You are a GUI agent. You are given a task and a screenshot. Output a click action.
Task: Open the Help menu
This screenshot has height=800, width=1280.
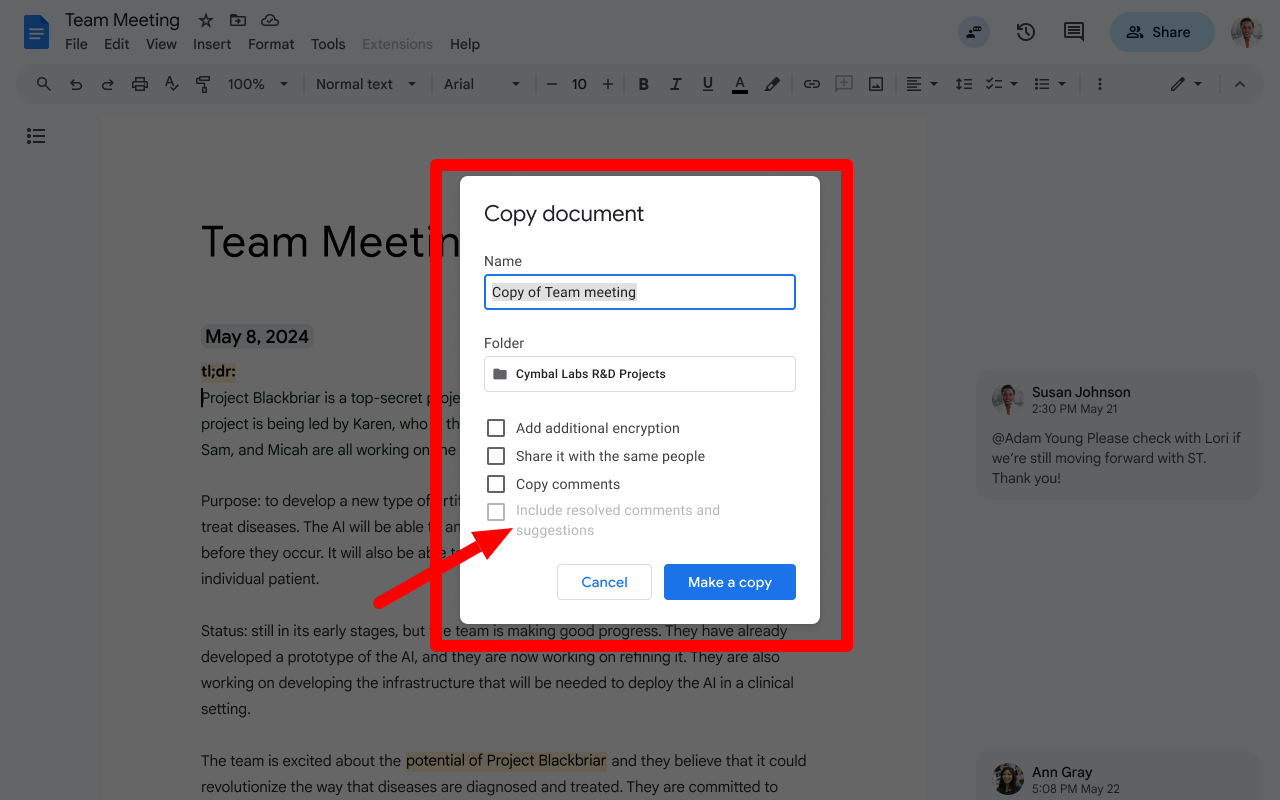click(x=465, y=44)
